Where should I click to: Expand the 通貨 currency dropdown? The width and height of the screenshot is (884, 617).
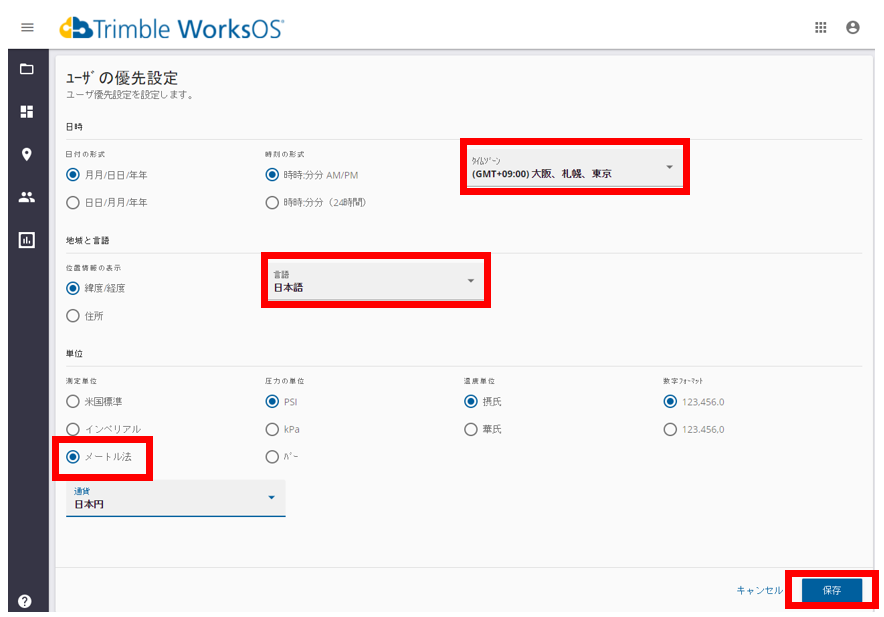click(175, 498)
